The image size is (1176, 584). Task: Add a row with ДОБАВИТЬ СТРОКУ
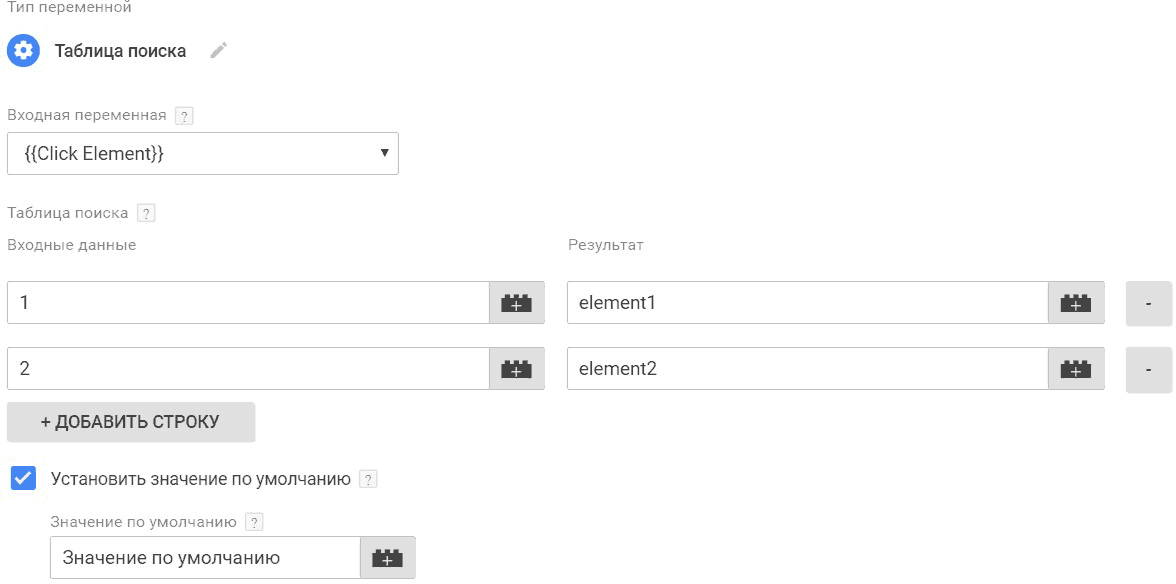point(131,422)
